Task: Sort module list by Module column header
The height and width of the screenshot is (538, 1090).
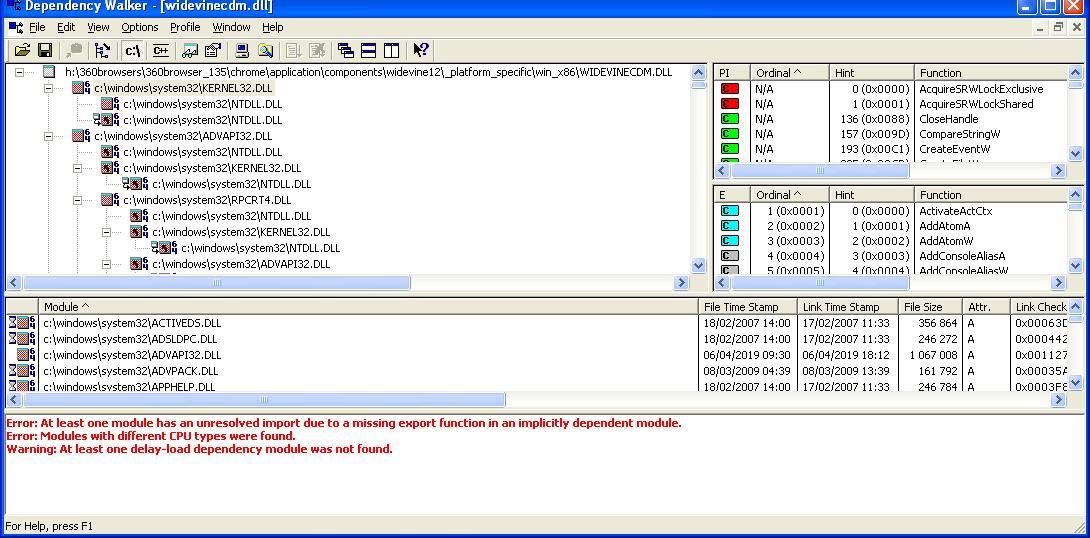Action: [x=368, y=307]
